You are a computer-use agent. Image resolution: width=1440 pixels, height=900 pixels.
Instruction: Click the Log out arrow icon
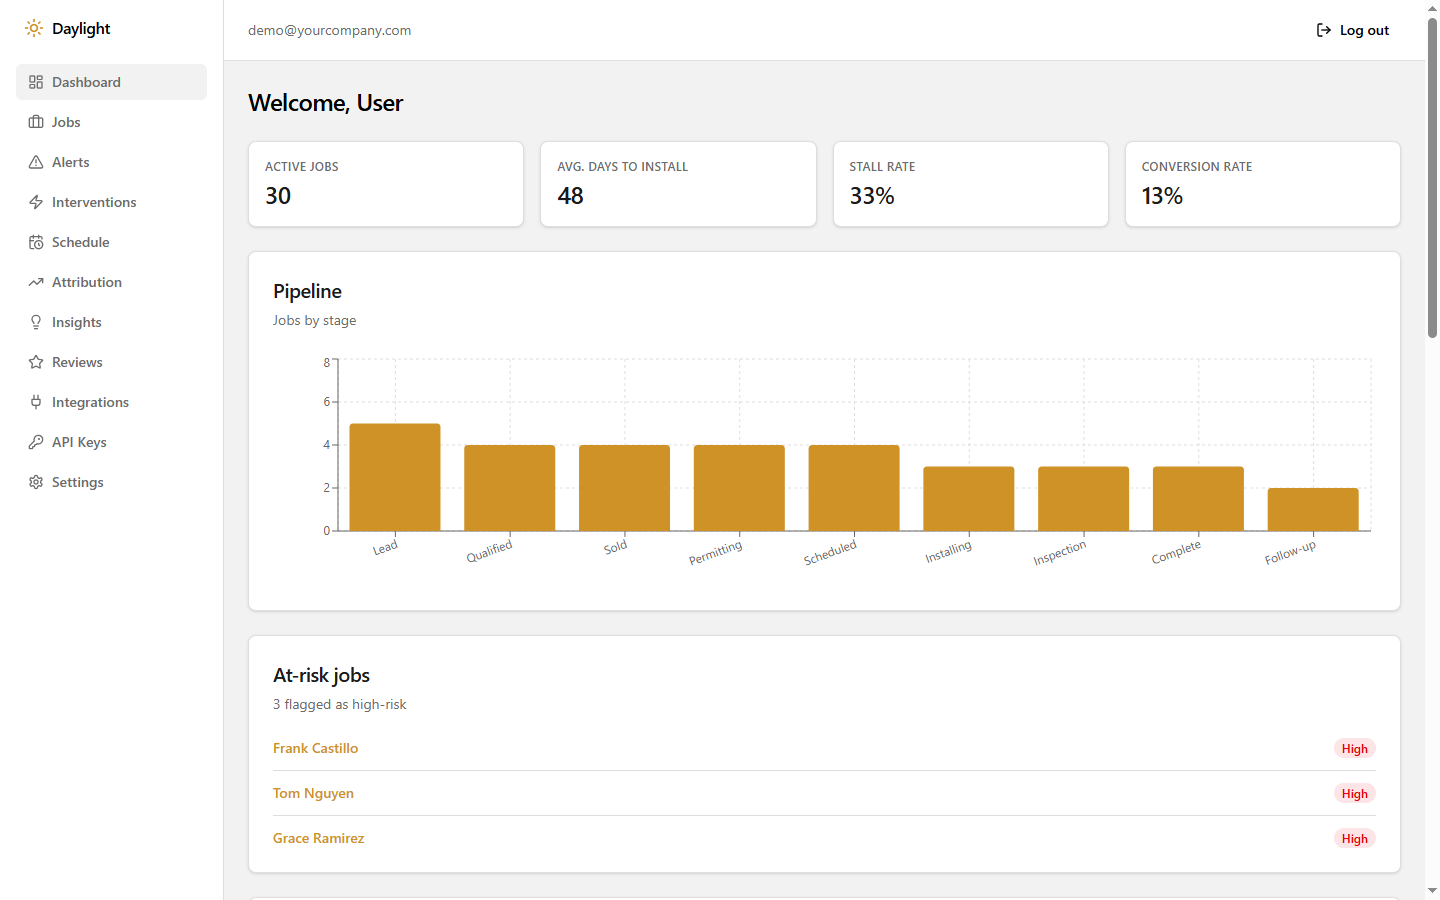click(x=1324, y=30)
